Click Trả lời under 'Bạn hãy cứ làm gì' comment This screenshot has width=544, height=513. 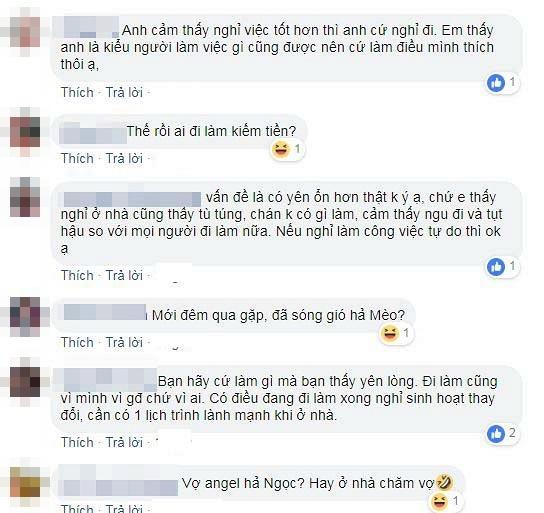click(124, 443)
